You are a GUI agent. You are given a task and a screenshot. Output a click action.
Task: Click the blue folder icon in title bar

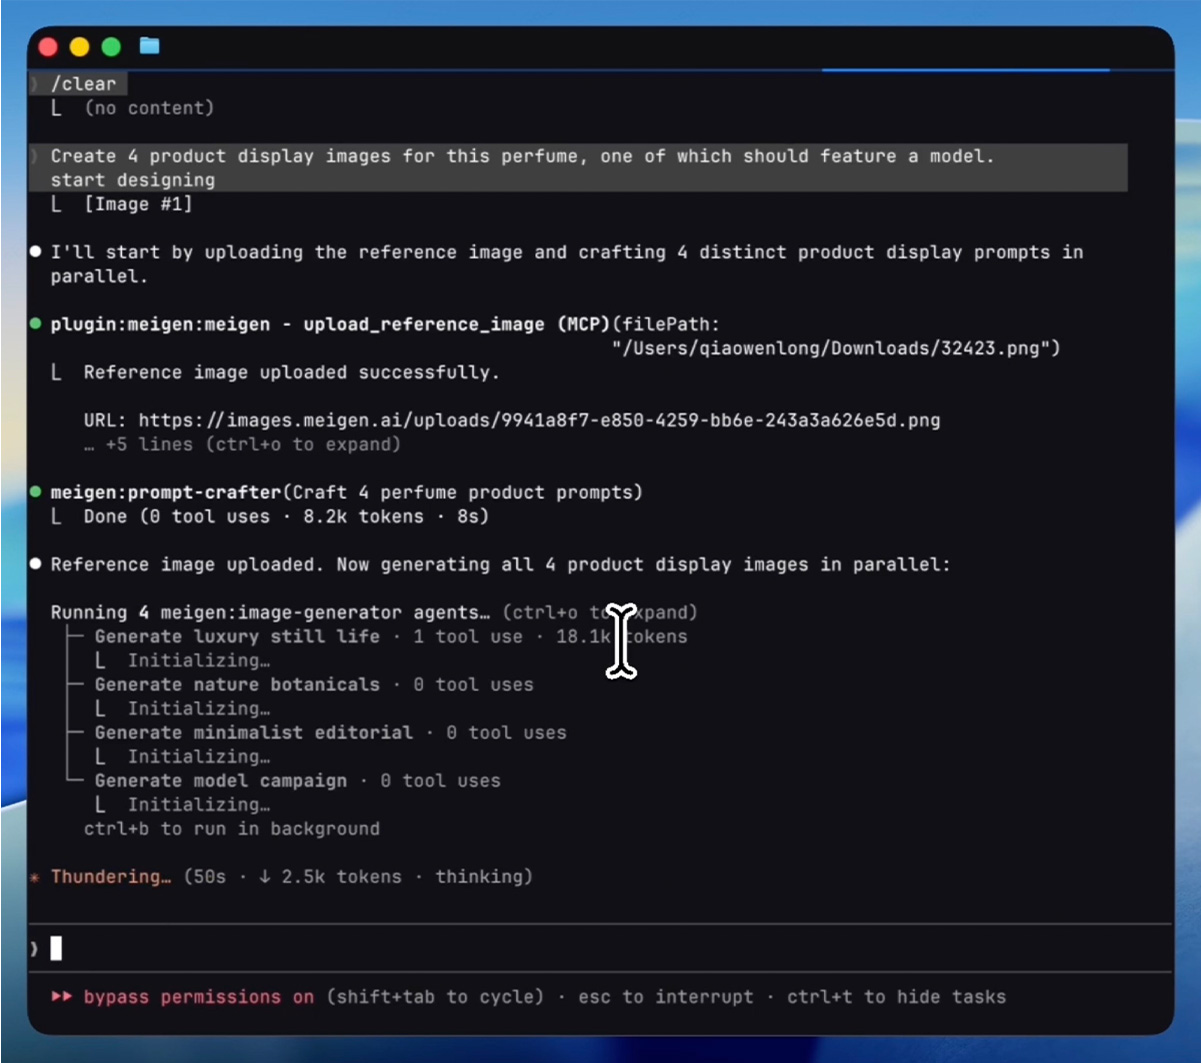click(x=150, y=46)
